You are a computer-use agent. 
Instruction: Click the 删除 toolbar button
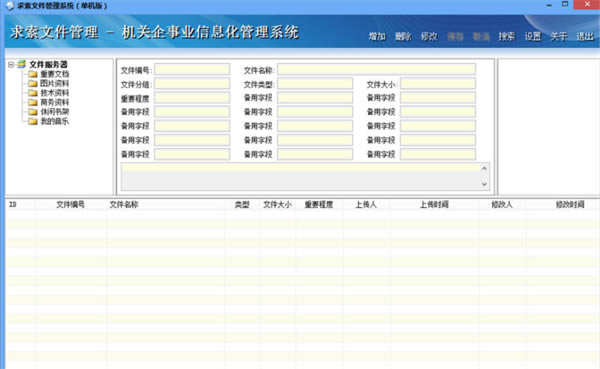(x=403, y=36)
